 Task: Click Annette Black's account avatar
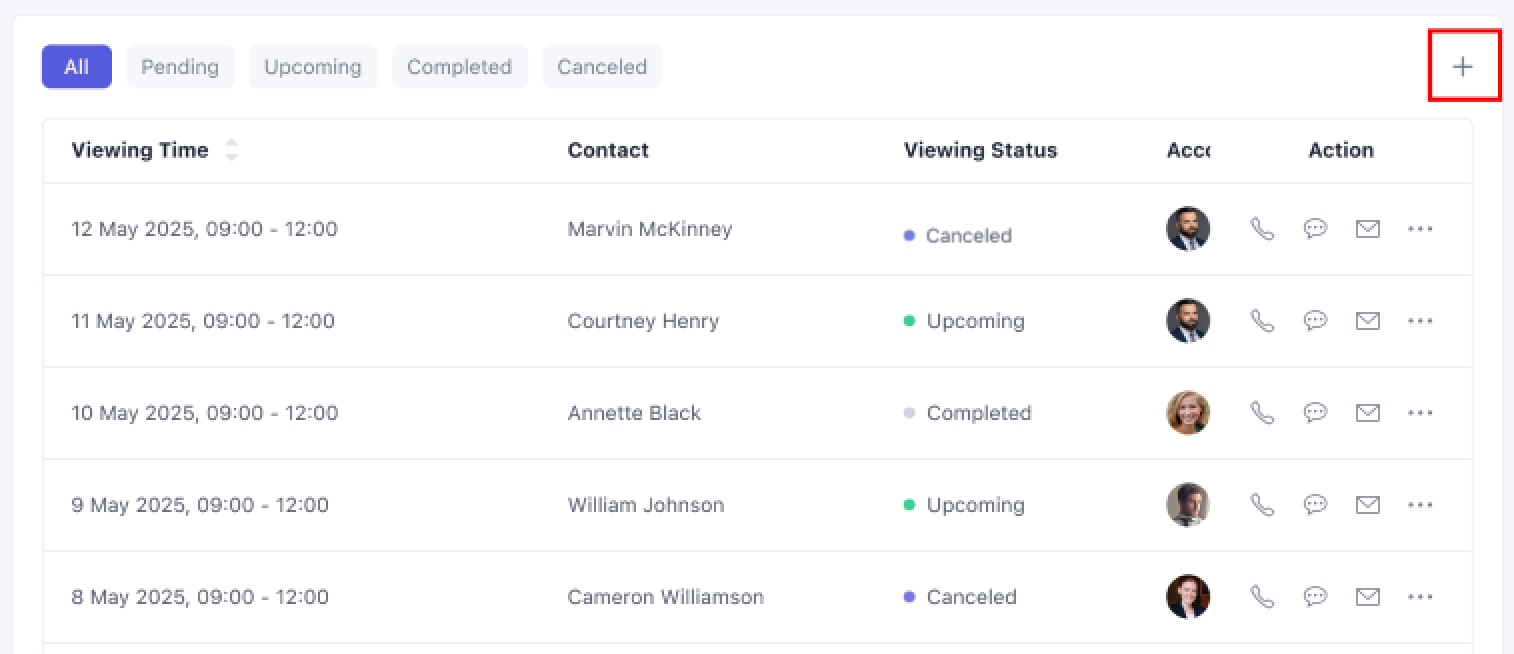(1188, 413)
